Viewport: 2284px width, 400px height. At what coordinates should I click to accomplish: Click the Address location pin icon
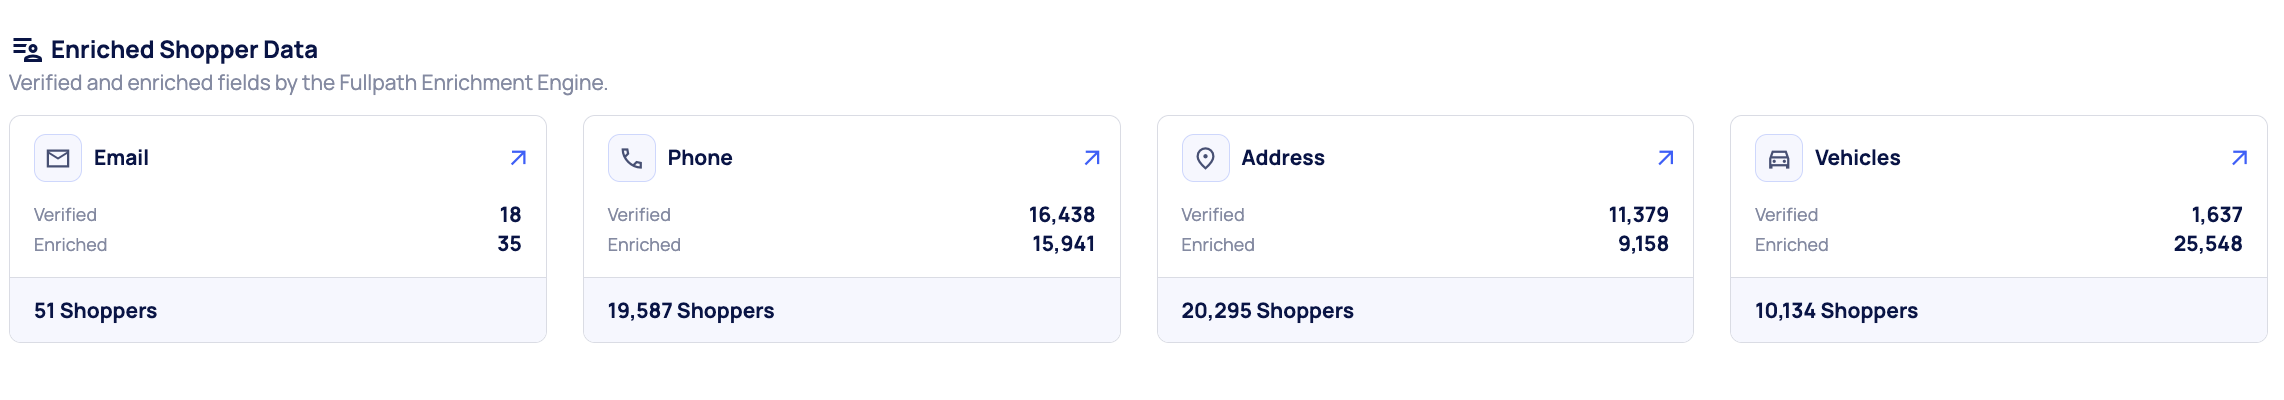1205,158
